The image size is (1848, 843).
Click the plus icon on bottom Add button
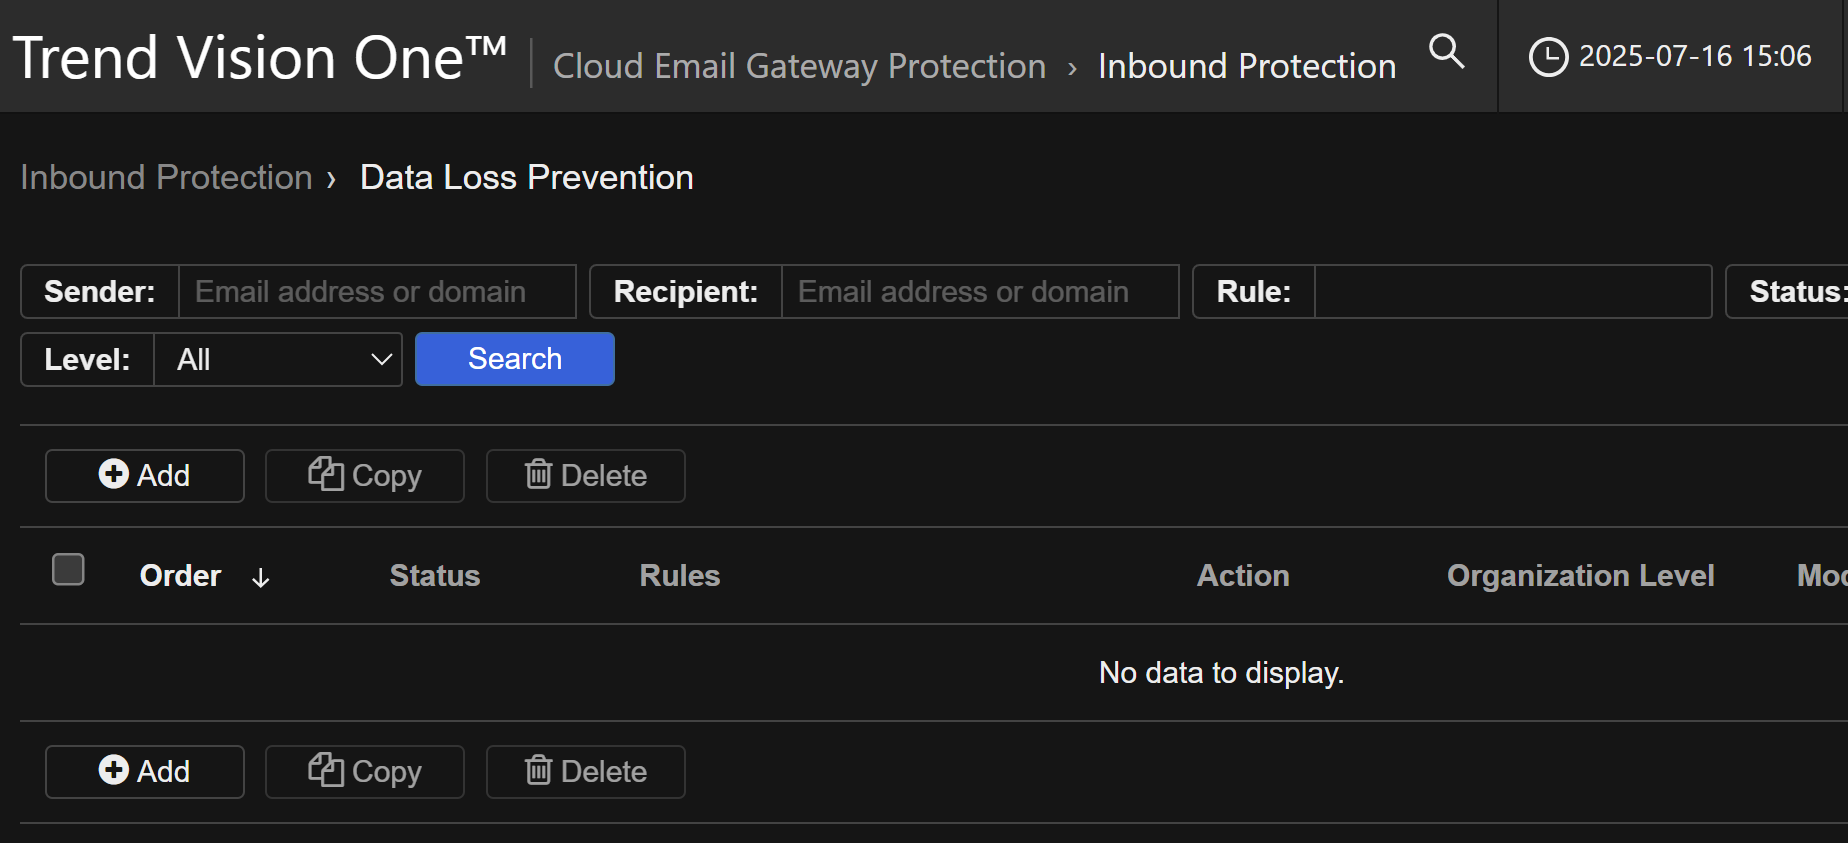(x=114, y=770)
